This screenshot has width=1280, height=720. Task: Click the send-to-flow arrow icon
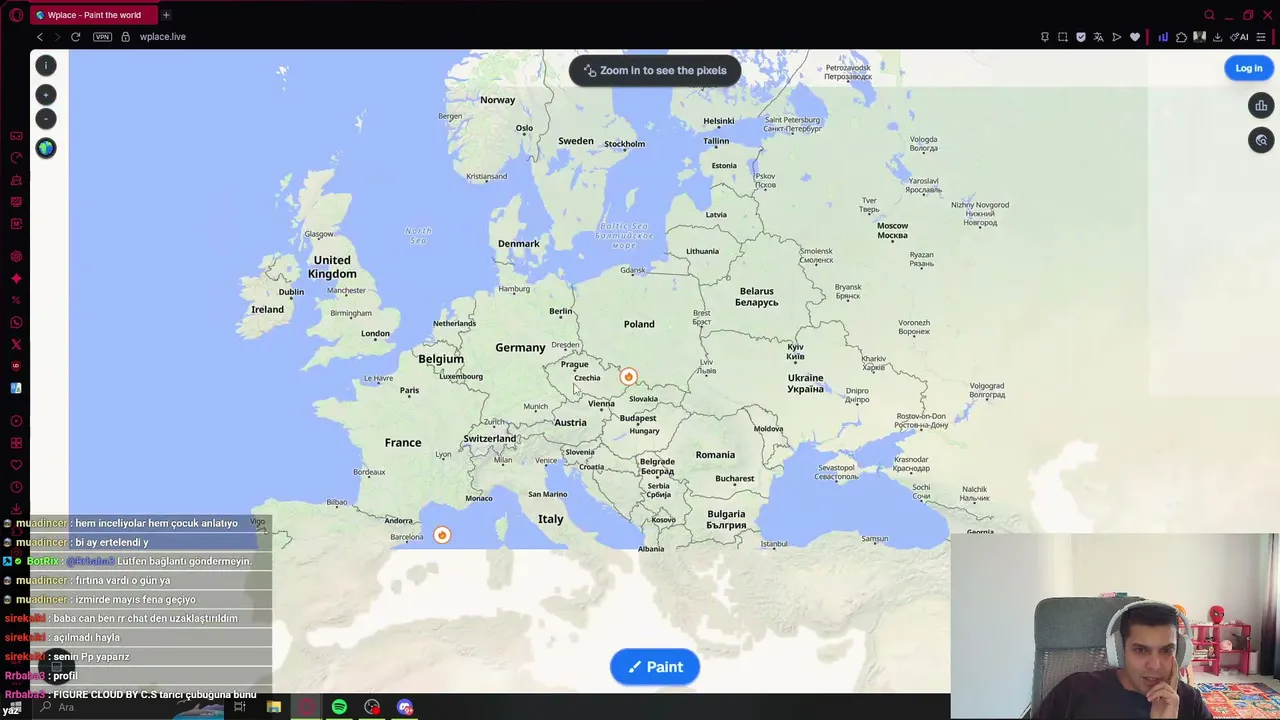1117,37
